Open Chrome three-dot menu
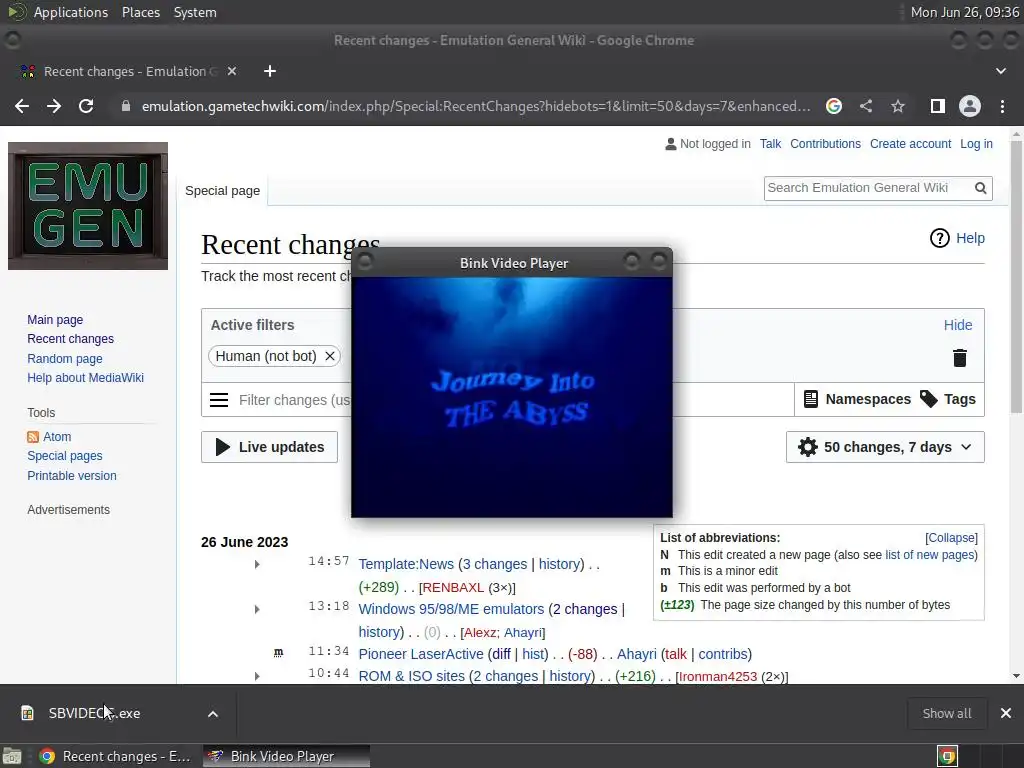 [1002, 106]
